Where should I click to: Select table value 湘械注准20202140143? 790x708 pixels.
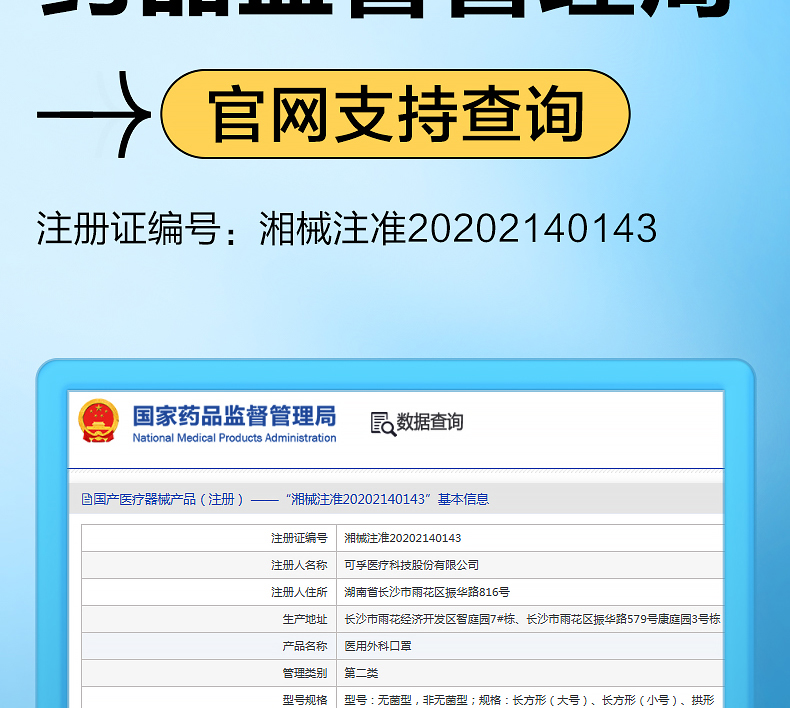(x=403, y=538)
